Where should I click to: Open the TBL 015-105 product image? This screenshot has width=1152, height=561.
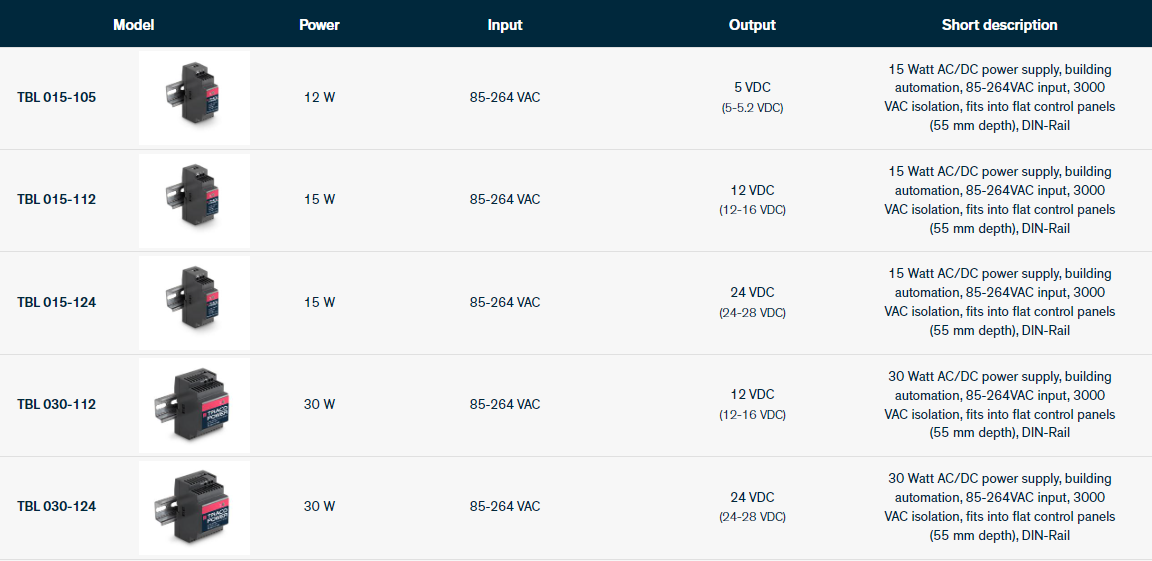pos(194,97)
